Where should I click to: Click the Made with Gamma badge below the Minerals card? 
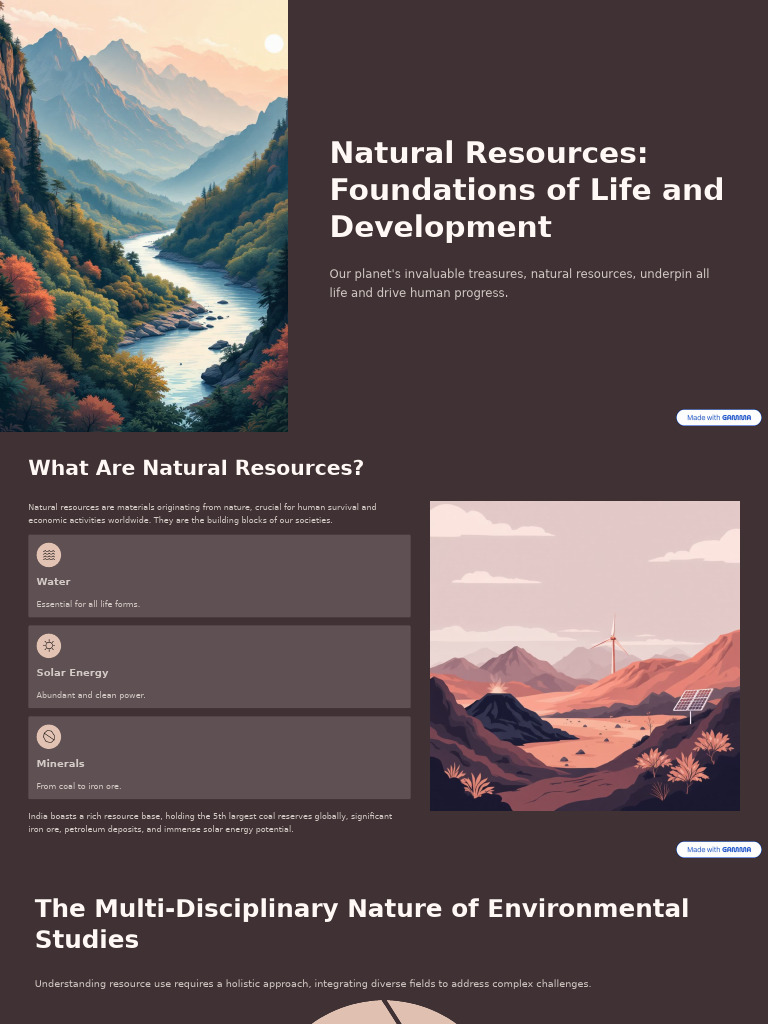(718, 850)
